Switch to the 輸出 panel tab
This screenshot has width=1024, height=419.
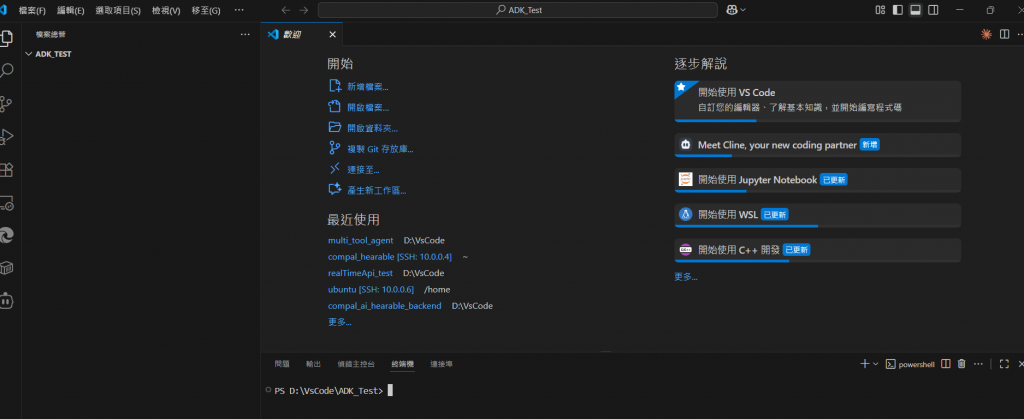[x=313, y=364]
